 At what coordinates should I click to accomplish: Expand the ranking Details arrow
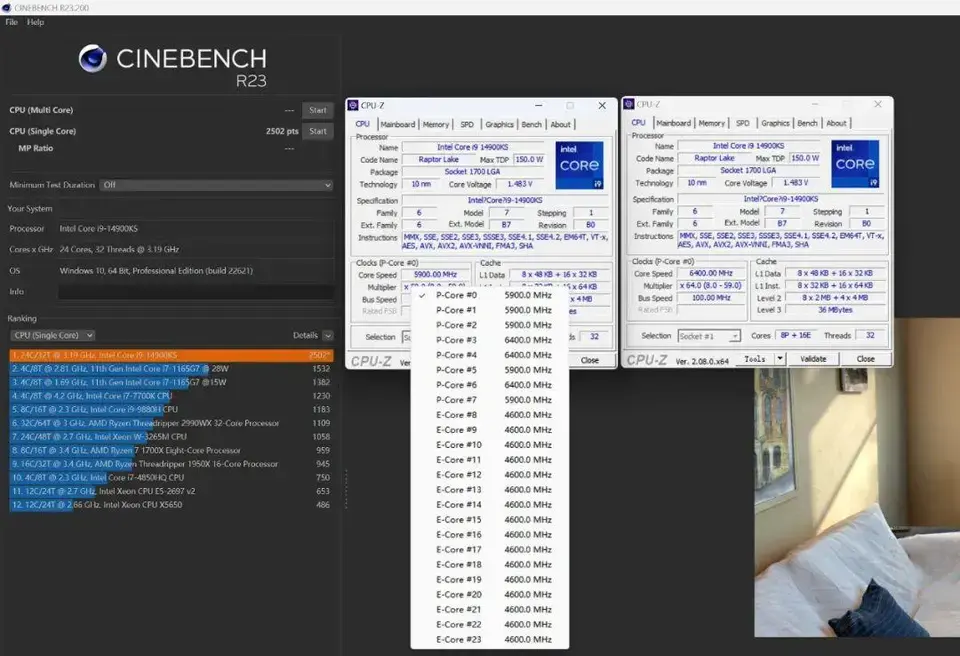pos(328,336)
